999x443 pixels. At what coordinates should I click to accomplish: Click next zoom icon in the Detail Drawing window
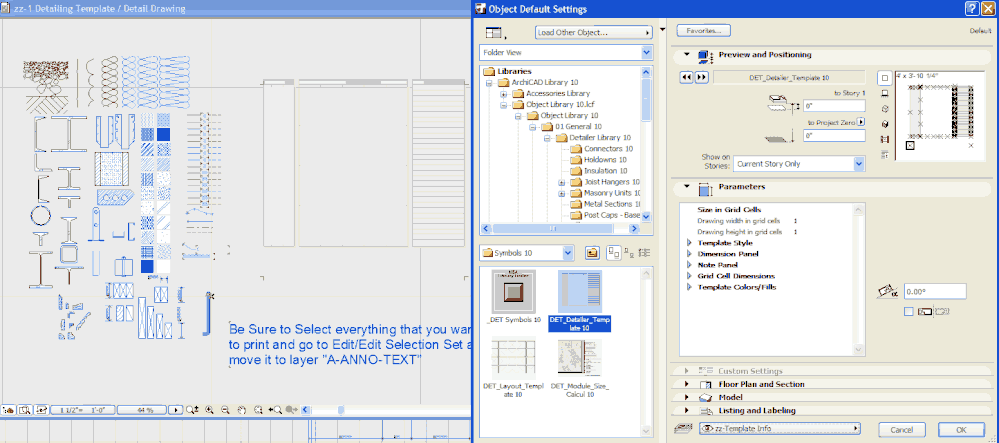pyautogui.click(x=292, y=410)
